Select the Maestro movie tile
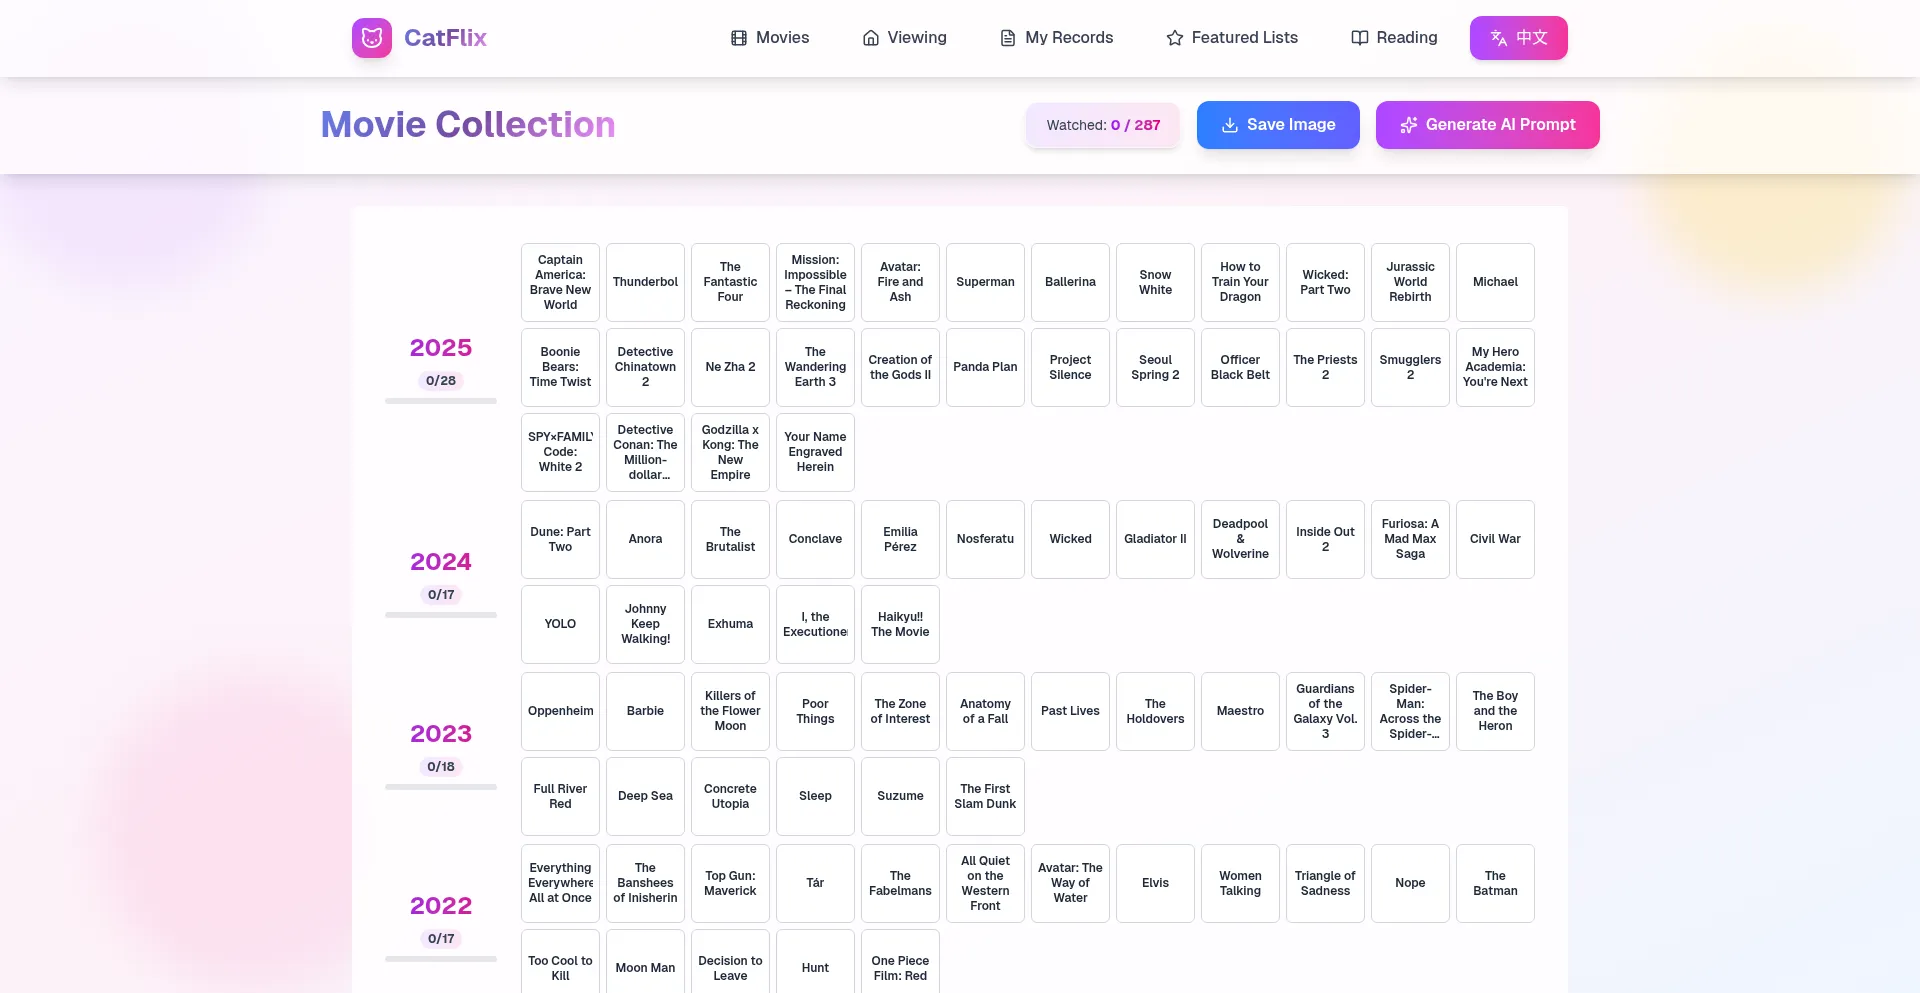1920x993 pixels. (1240, 712)
